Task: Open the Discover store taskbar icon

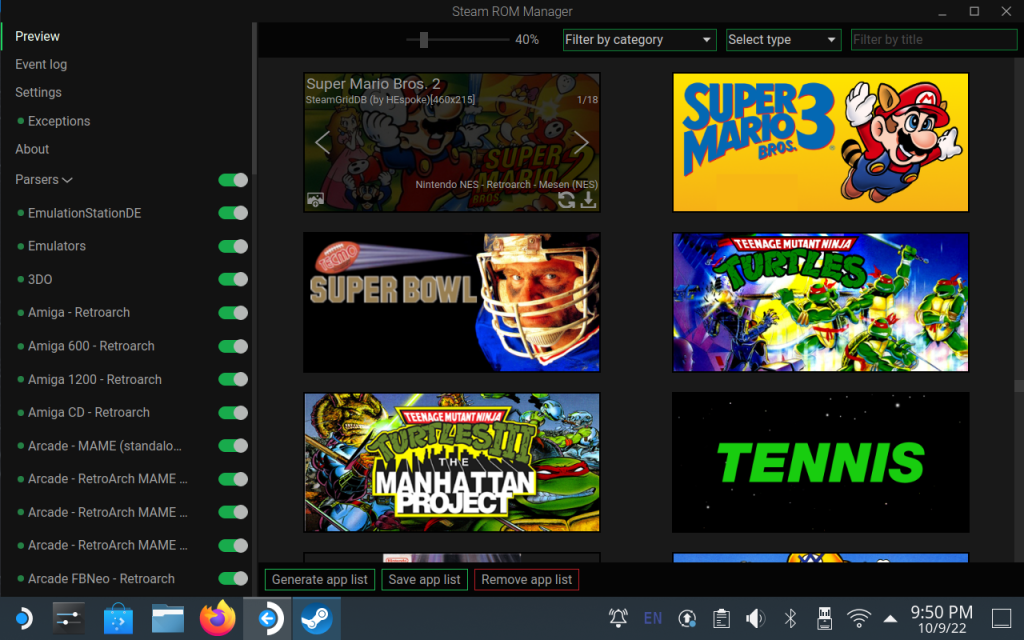Action: point(118,618)
